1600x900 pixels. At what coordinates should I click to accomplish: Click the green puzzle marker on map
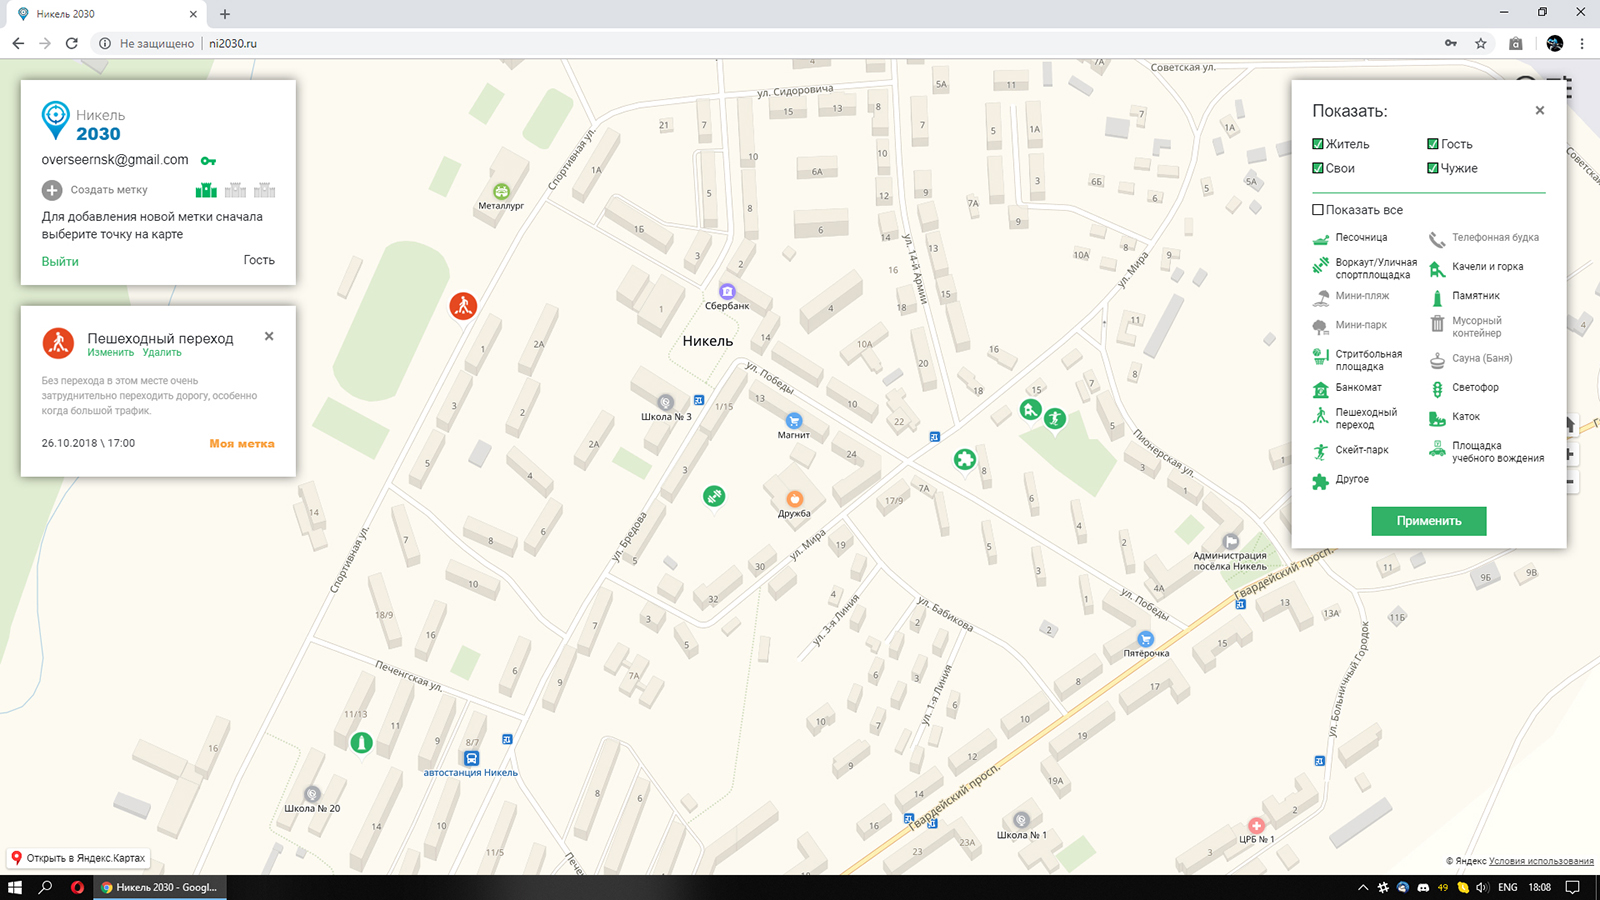(x=965, y=459)
